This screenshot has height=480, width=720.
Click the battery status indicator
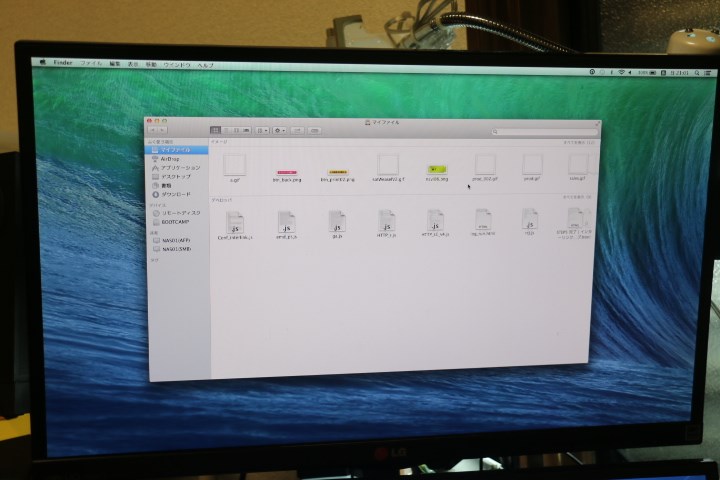click(x=647, y=73)
